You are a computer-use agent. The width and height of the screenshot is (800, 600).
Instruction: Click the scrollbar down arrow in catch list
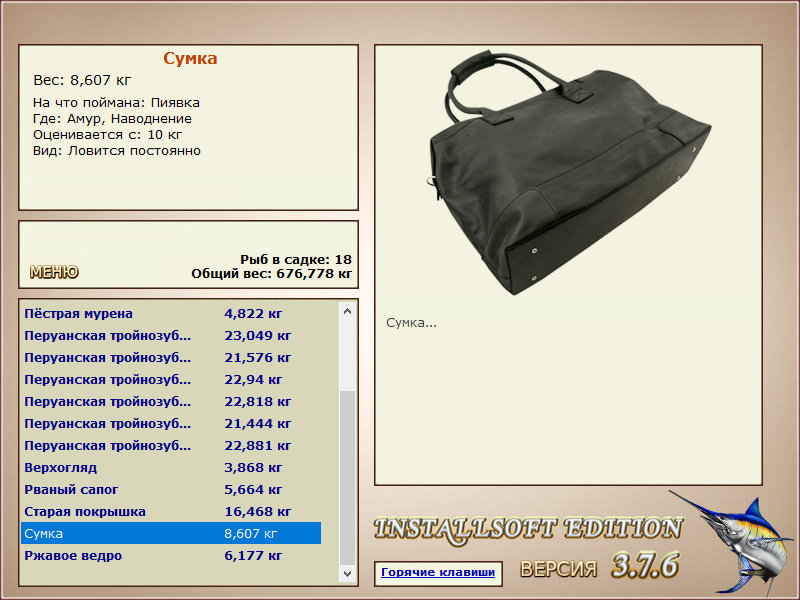pos(347,573)
